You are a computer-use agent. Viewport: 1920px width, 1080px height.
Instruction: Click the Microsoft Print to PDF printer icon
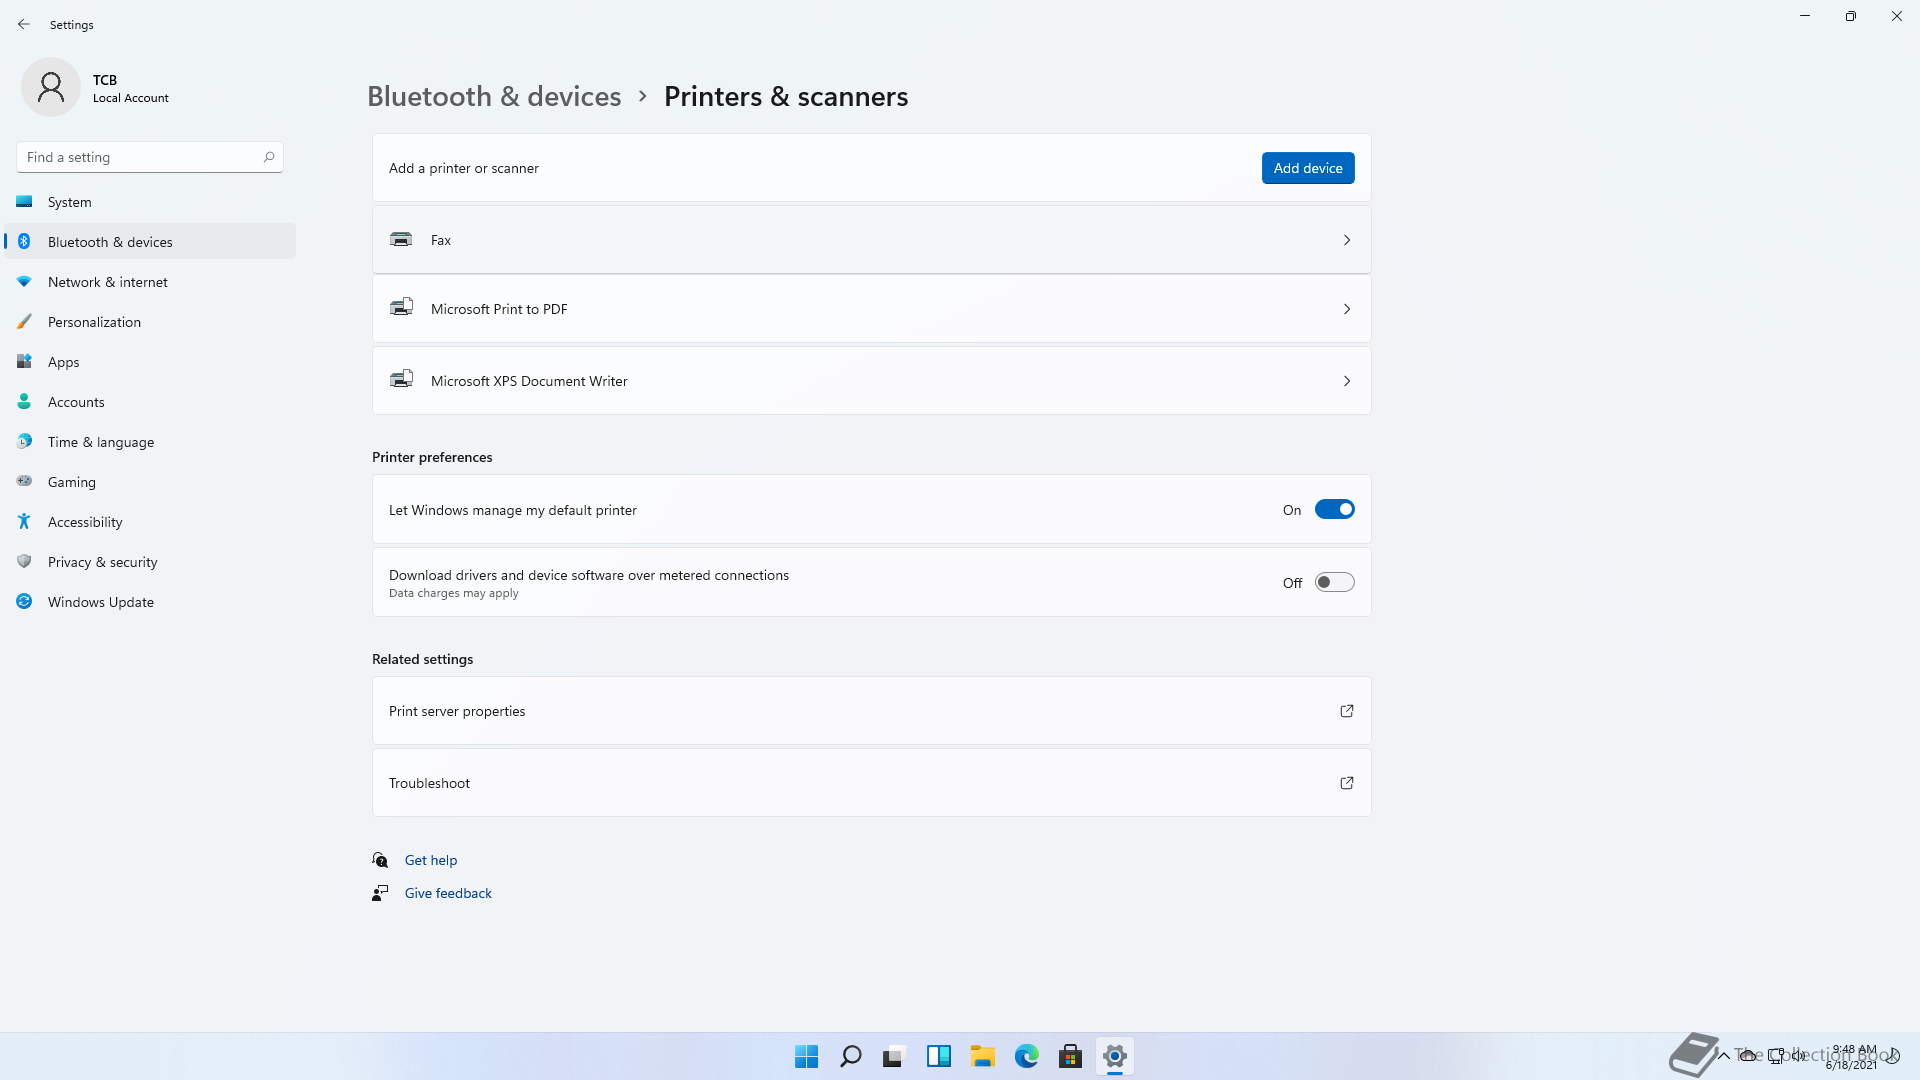[x=401, y=308]
